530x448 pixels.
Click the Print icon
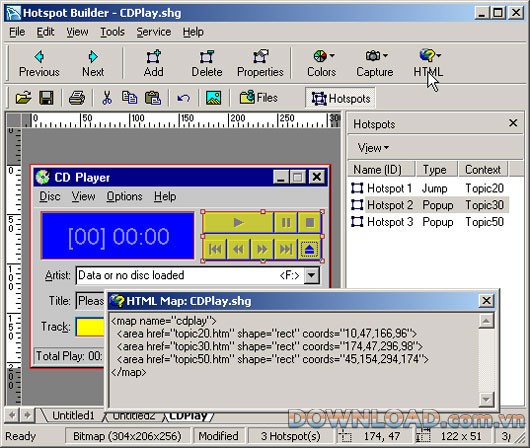click(x=77, y=98)
